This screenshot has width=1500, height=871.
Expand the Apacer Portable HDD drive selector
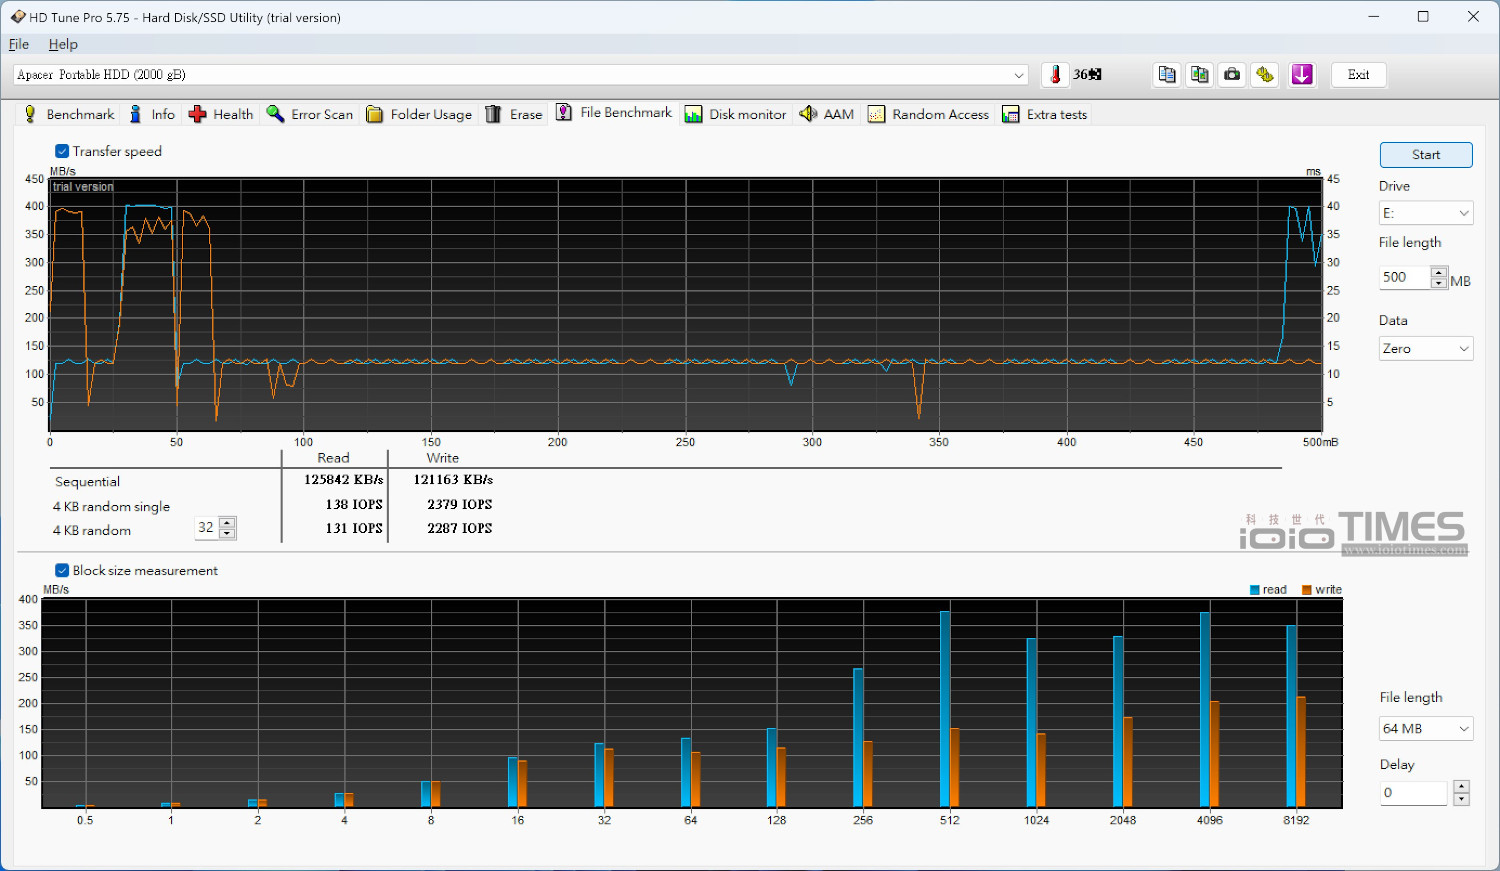[1018, 75]
